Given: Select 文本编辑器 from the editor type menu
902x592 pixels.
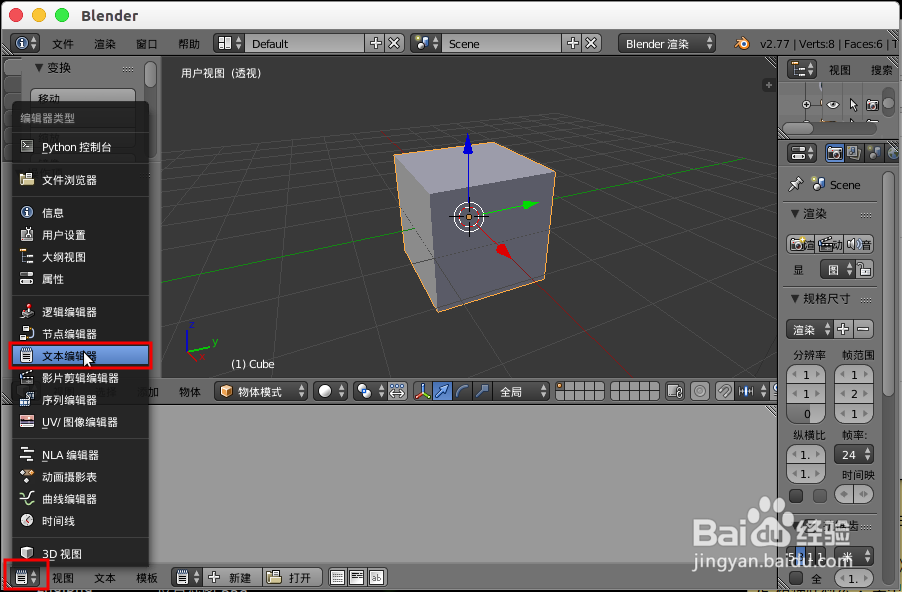Looking at the screenshot, I should tap(80, 355).
